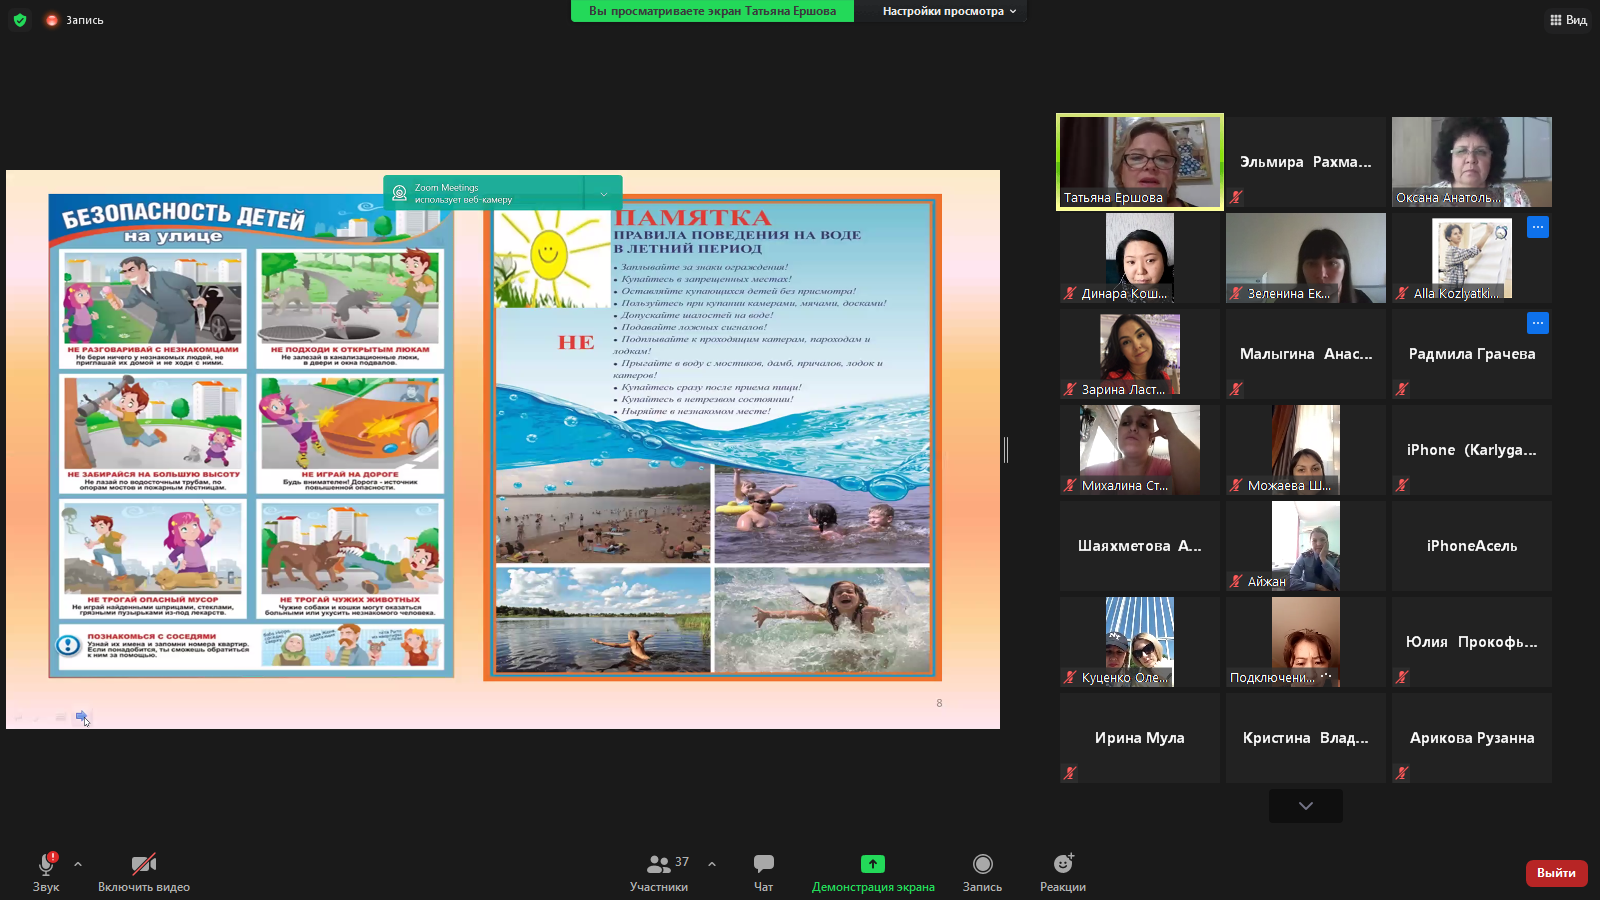Open Настройки просмотра dropdown

coord(949,11)
